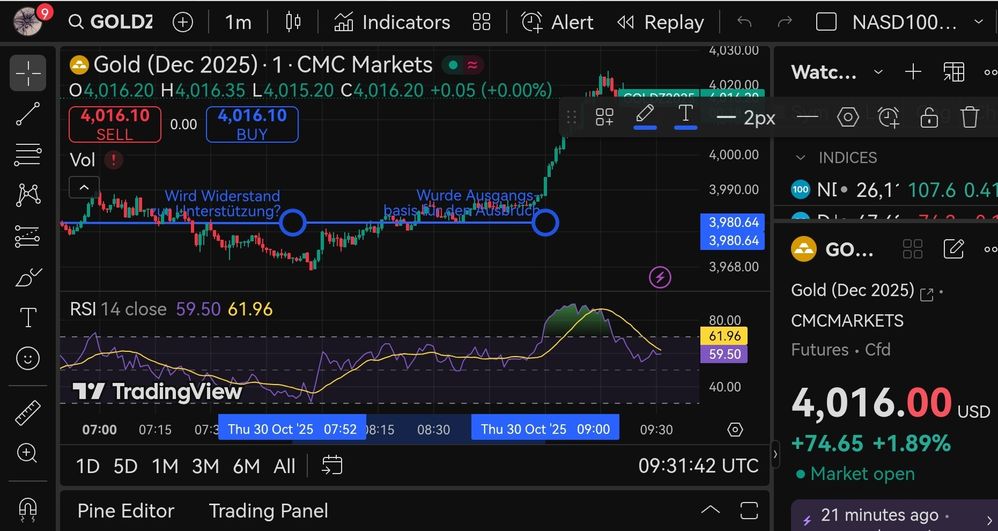Grab the floating toolbar drag handle
Viewport: 998px width, 531px height.
pyautogui.click(x=571, y=117)
